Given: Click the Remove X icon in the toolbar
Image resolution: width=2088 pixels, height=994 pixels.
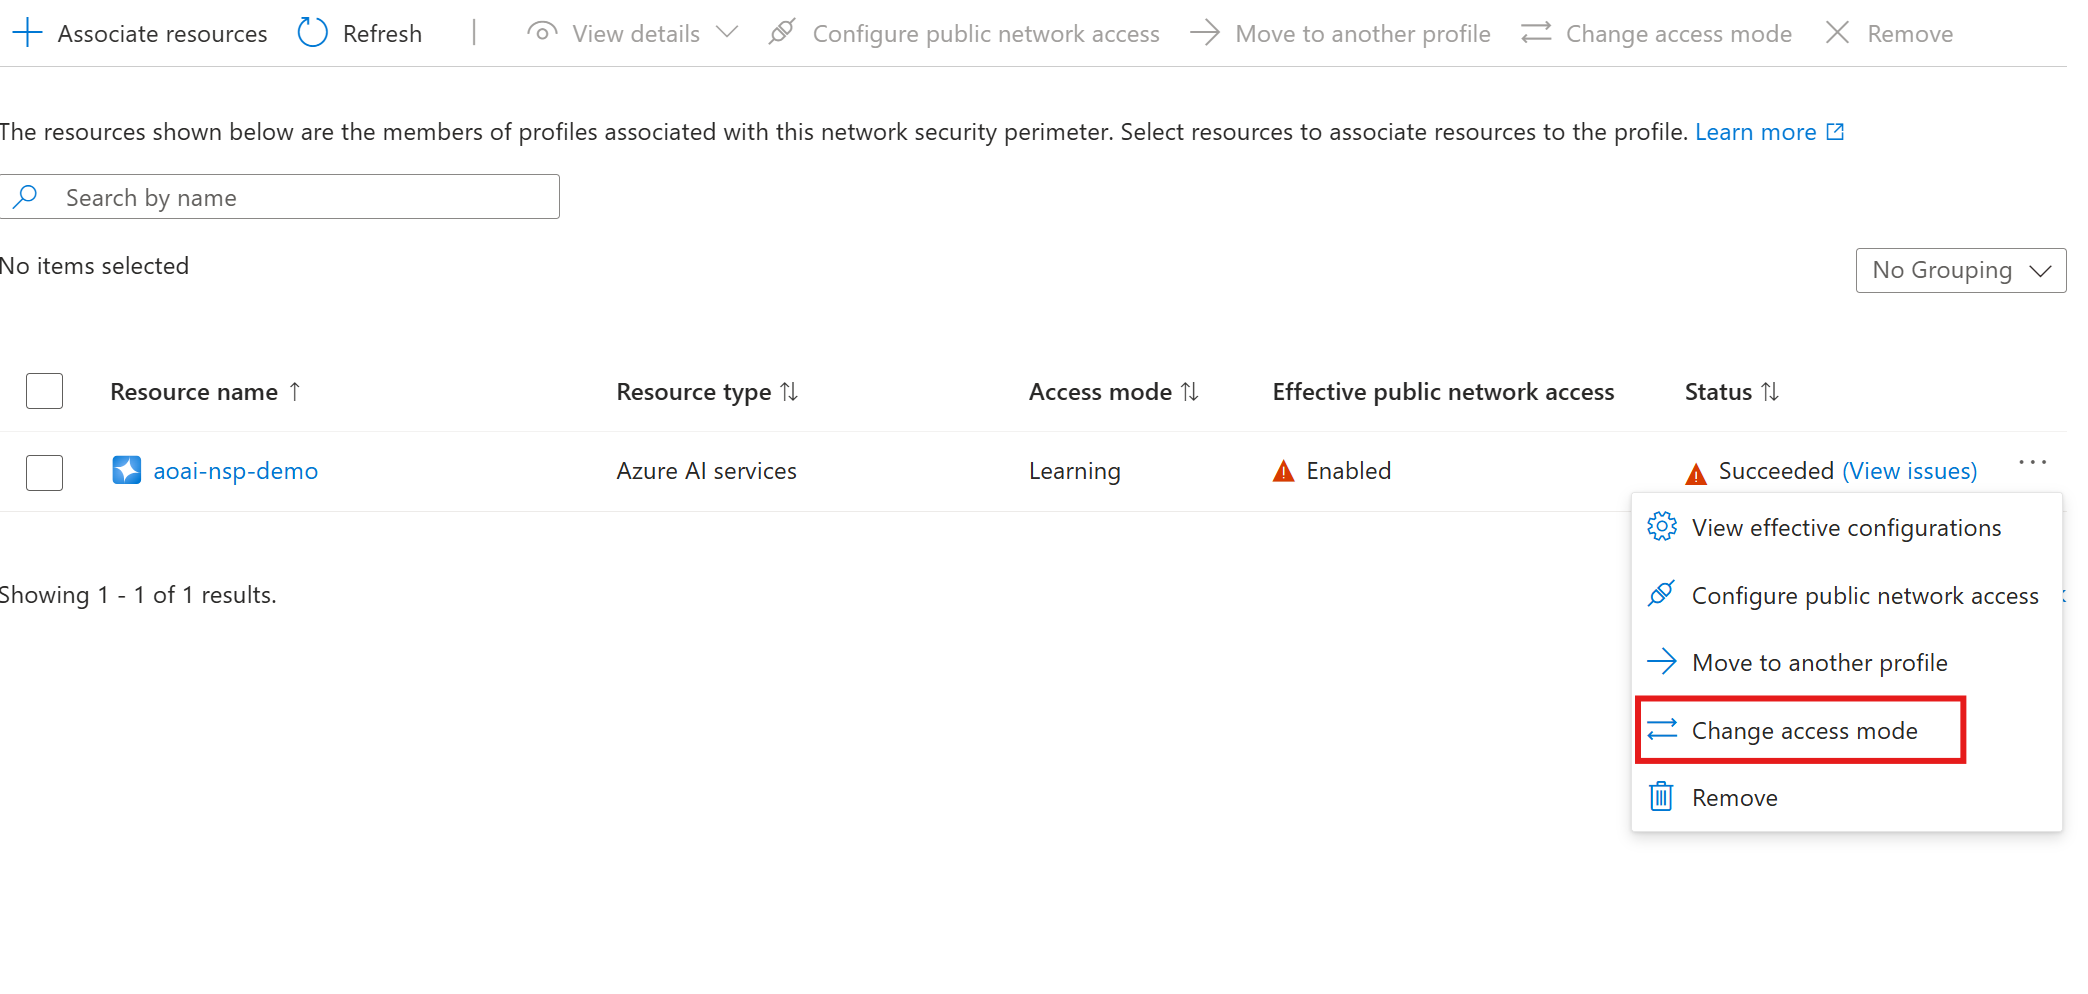Looking at the screenshot, I should [1837, 32].
